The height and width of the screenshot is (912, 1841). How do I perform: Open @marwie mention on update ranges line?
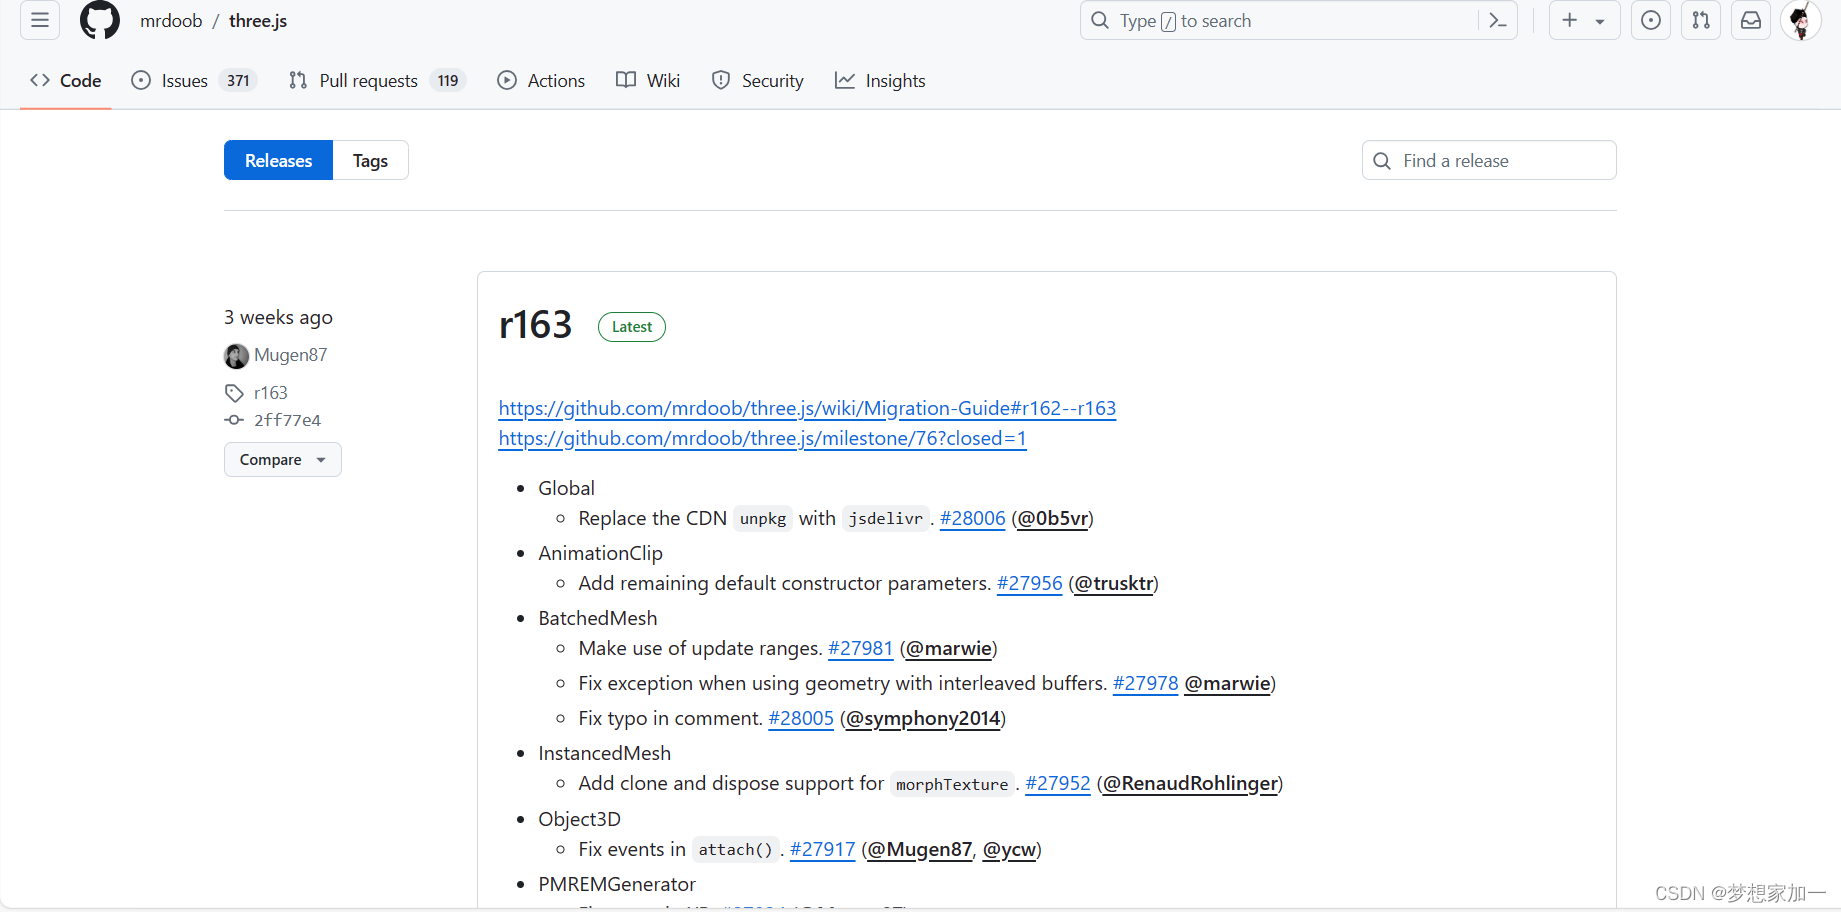pos(948,648)
